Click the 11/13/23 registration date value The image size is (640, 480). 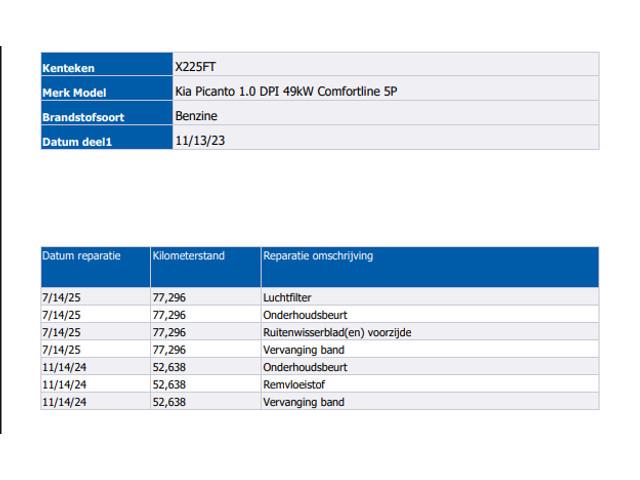tap(200, 140)
